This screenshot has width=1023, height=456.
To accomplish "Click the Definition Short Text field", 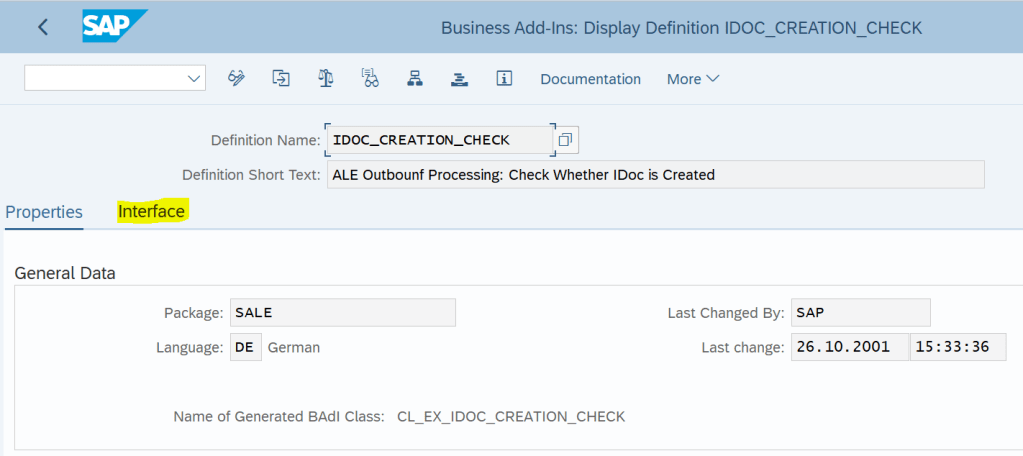I will click(x=655, y=174).
